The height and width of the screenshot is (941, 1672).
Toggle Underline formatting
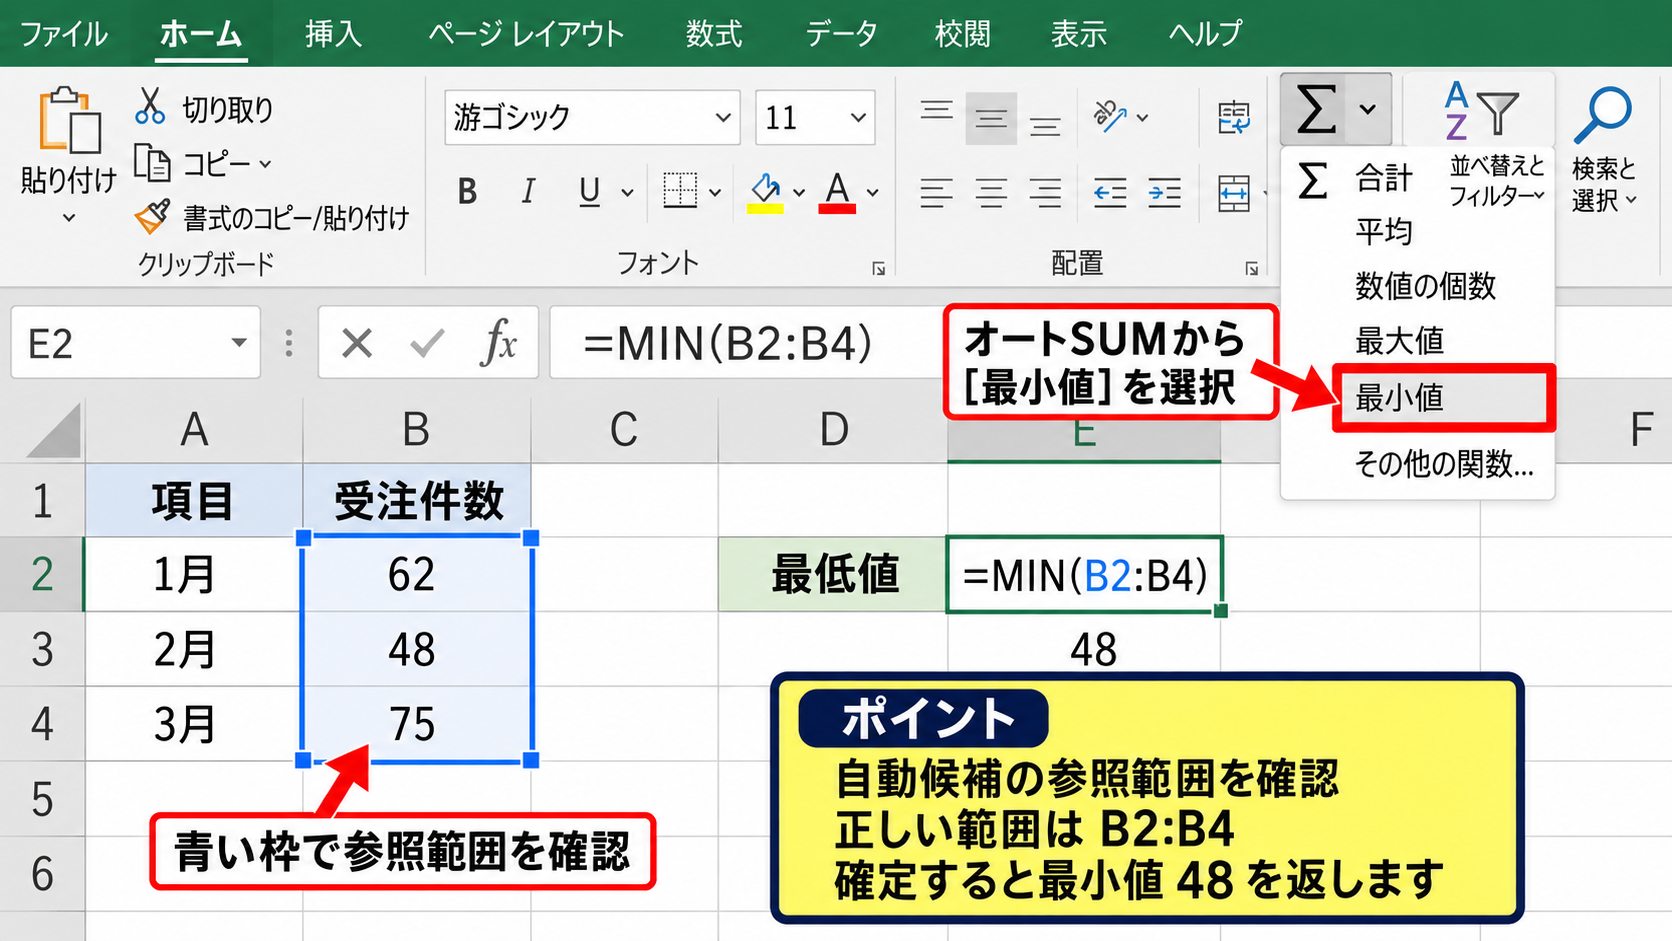(x=589, y=191)
